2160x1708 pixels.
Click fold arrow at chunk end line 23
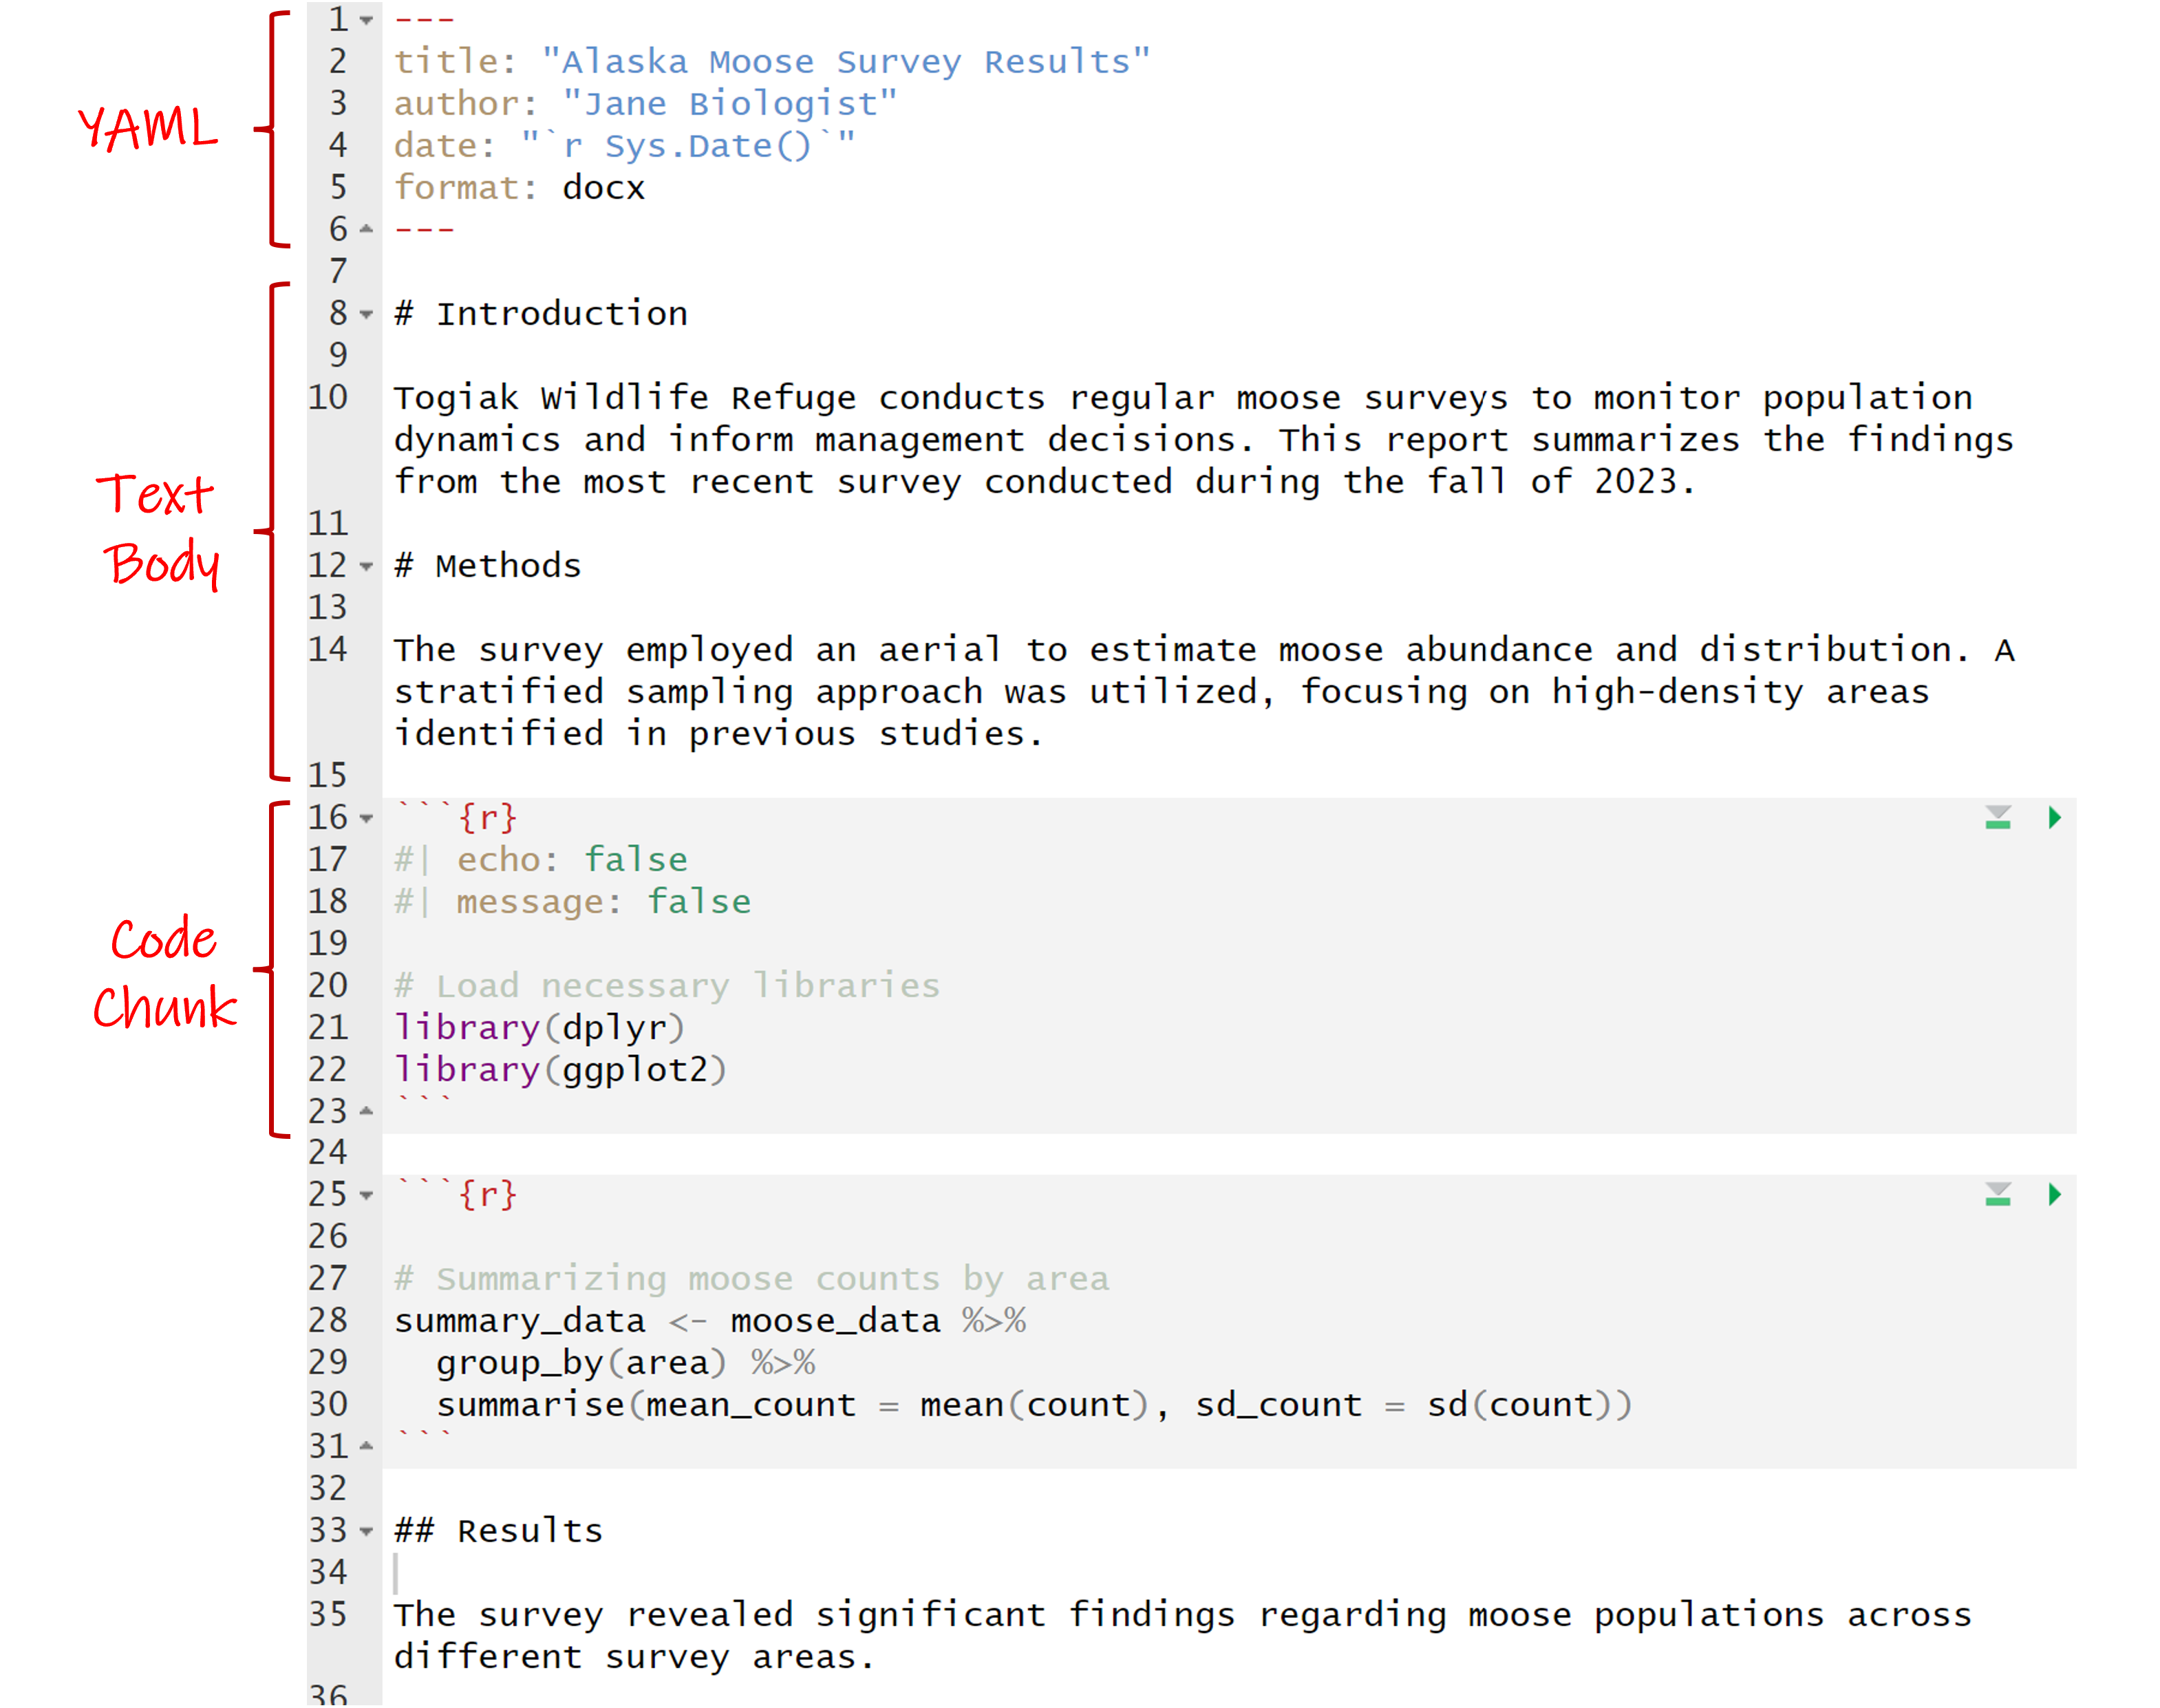click(366, 1111)
